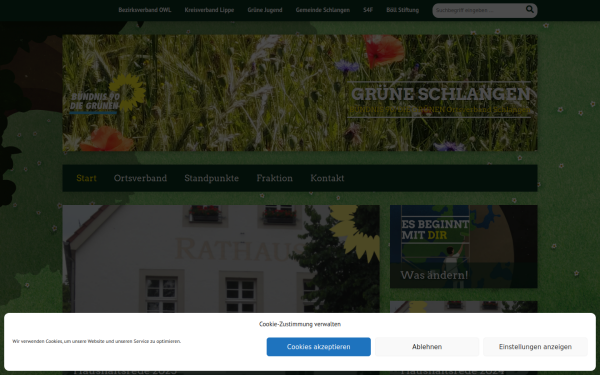Image resolution: width=600 pixels, height=375 pixels.
Task: Open the Standpunkte menu
Action: (212, 178)
